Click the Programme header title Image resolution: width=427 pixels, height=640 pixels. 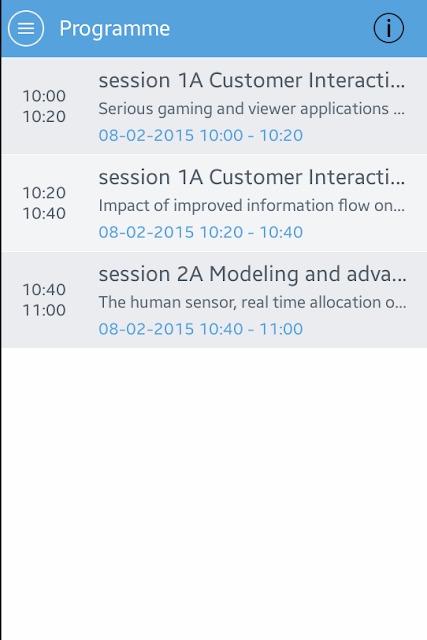coord(115,28)
